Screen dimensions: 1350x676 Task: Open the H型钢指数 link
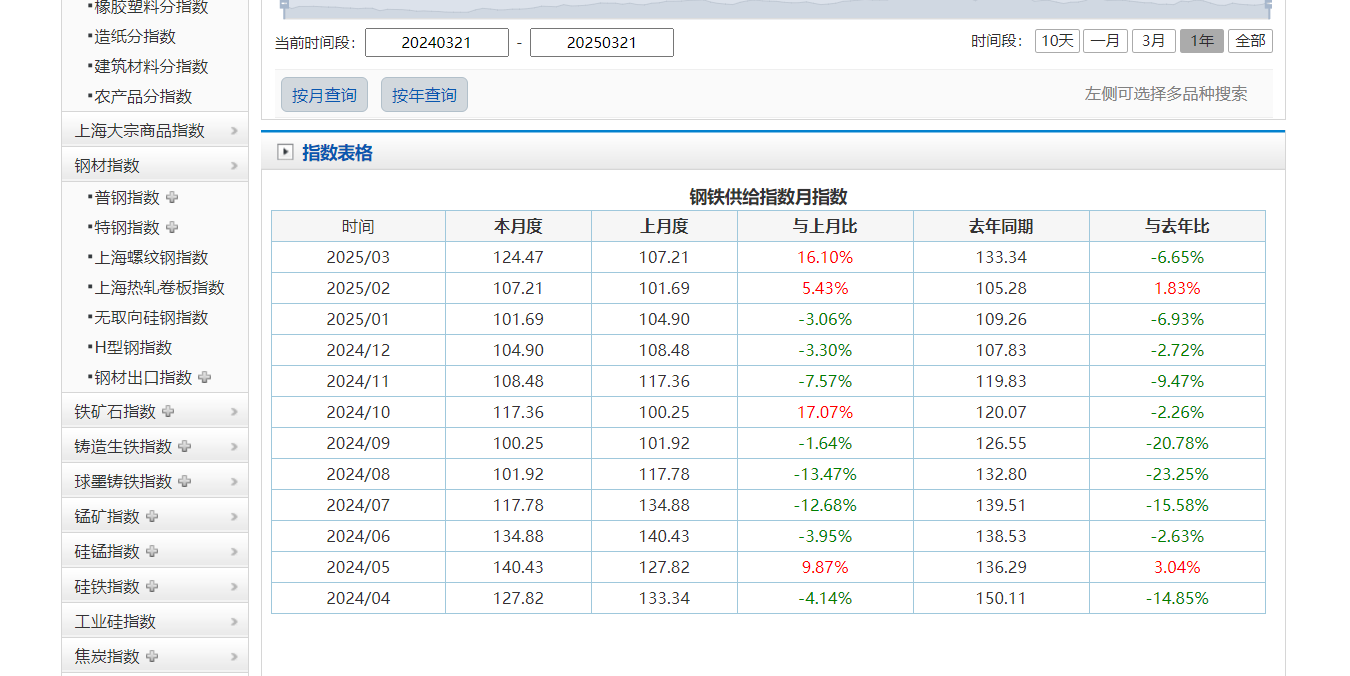tap(133, 347)
